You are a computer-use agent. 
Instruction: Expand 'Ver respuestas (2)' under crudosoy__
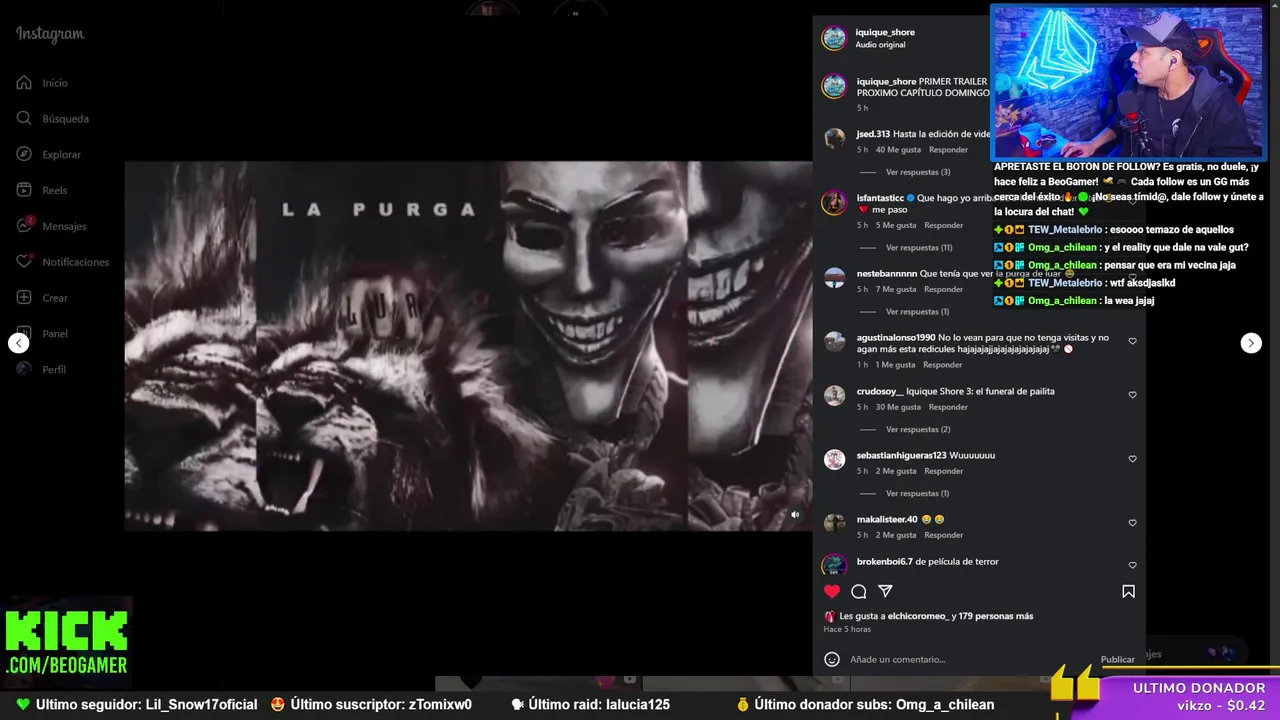click(x=918, y=429)
